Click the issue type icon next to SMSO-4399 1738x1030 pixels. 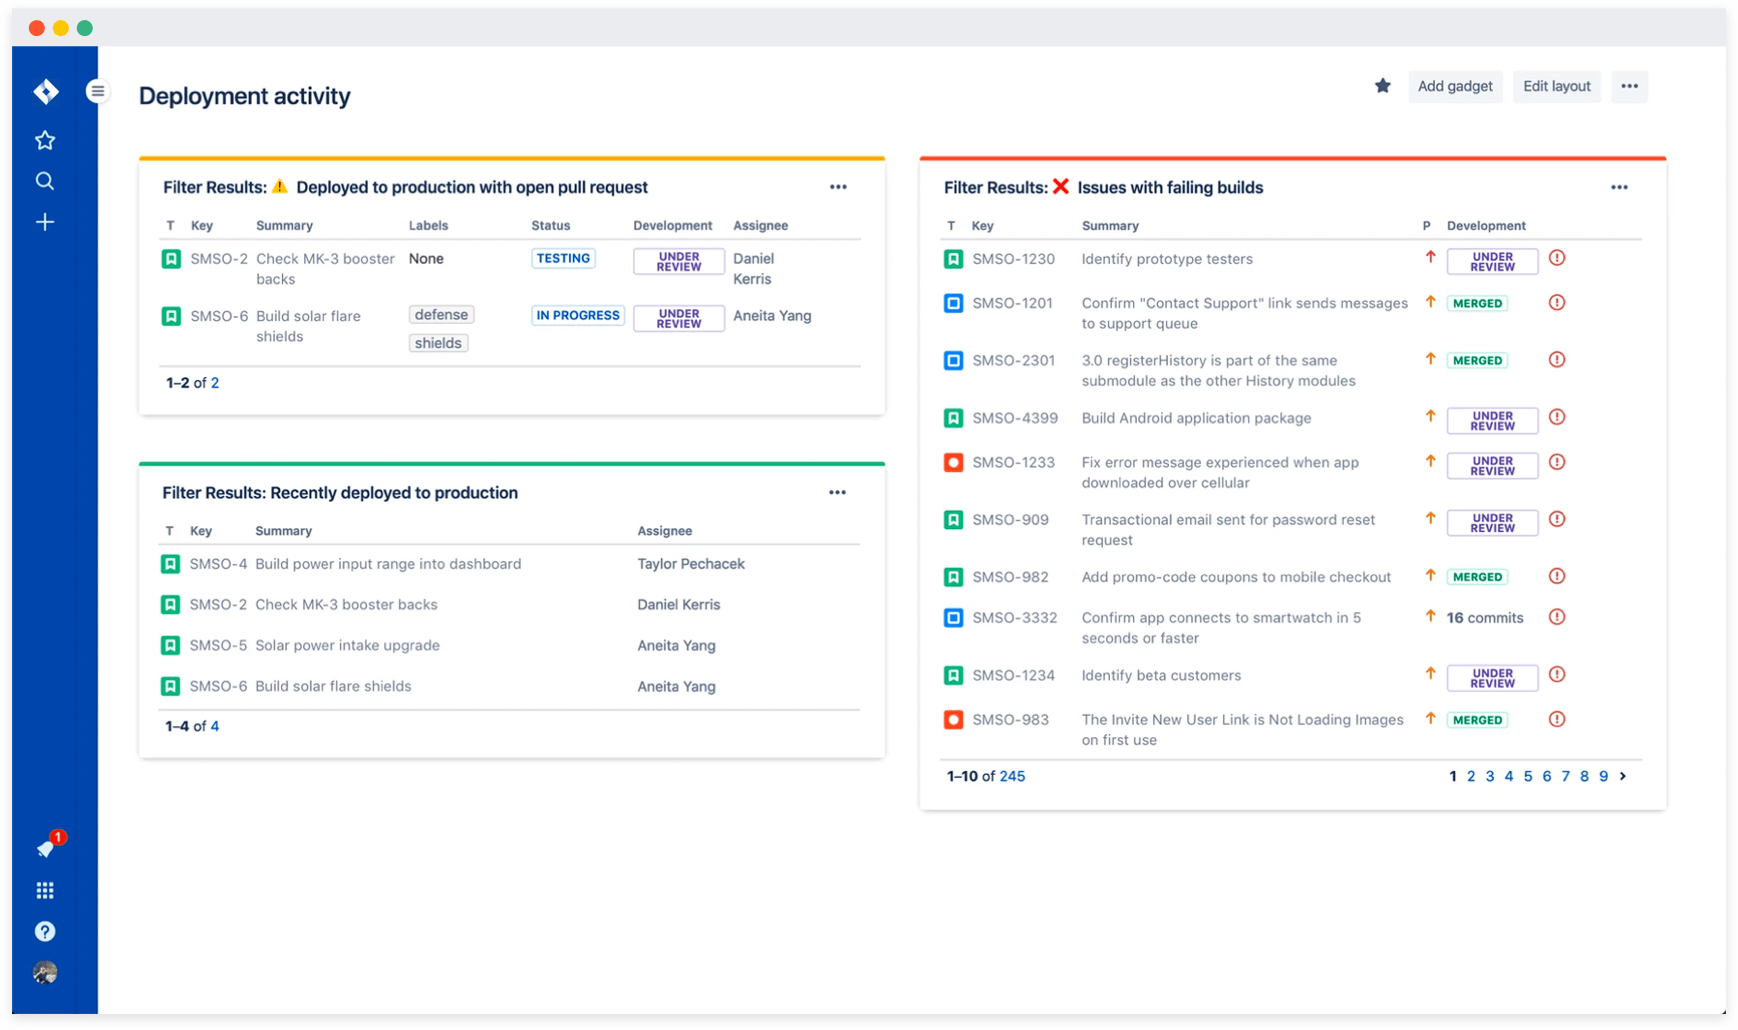[952, 418]
